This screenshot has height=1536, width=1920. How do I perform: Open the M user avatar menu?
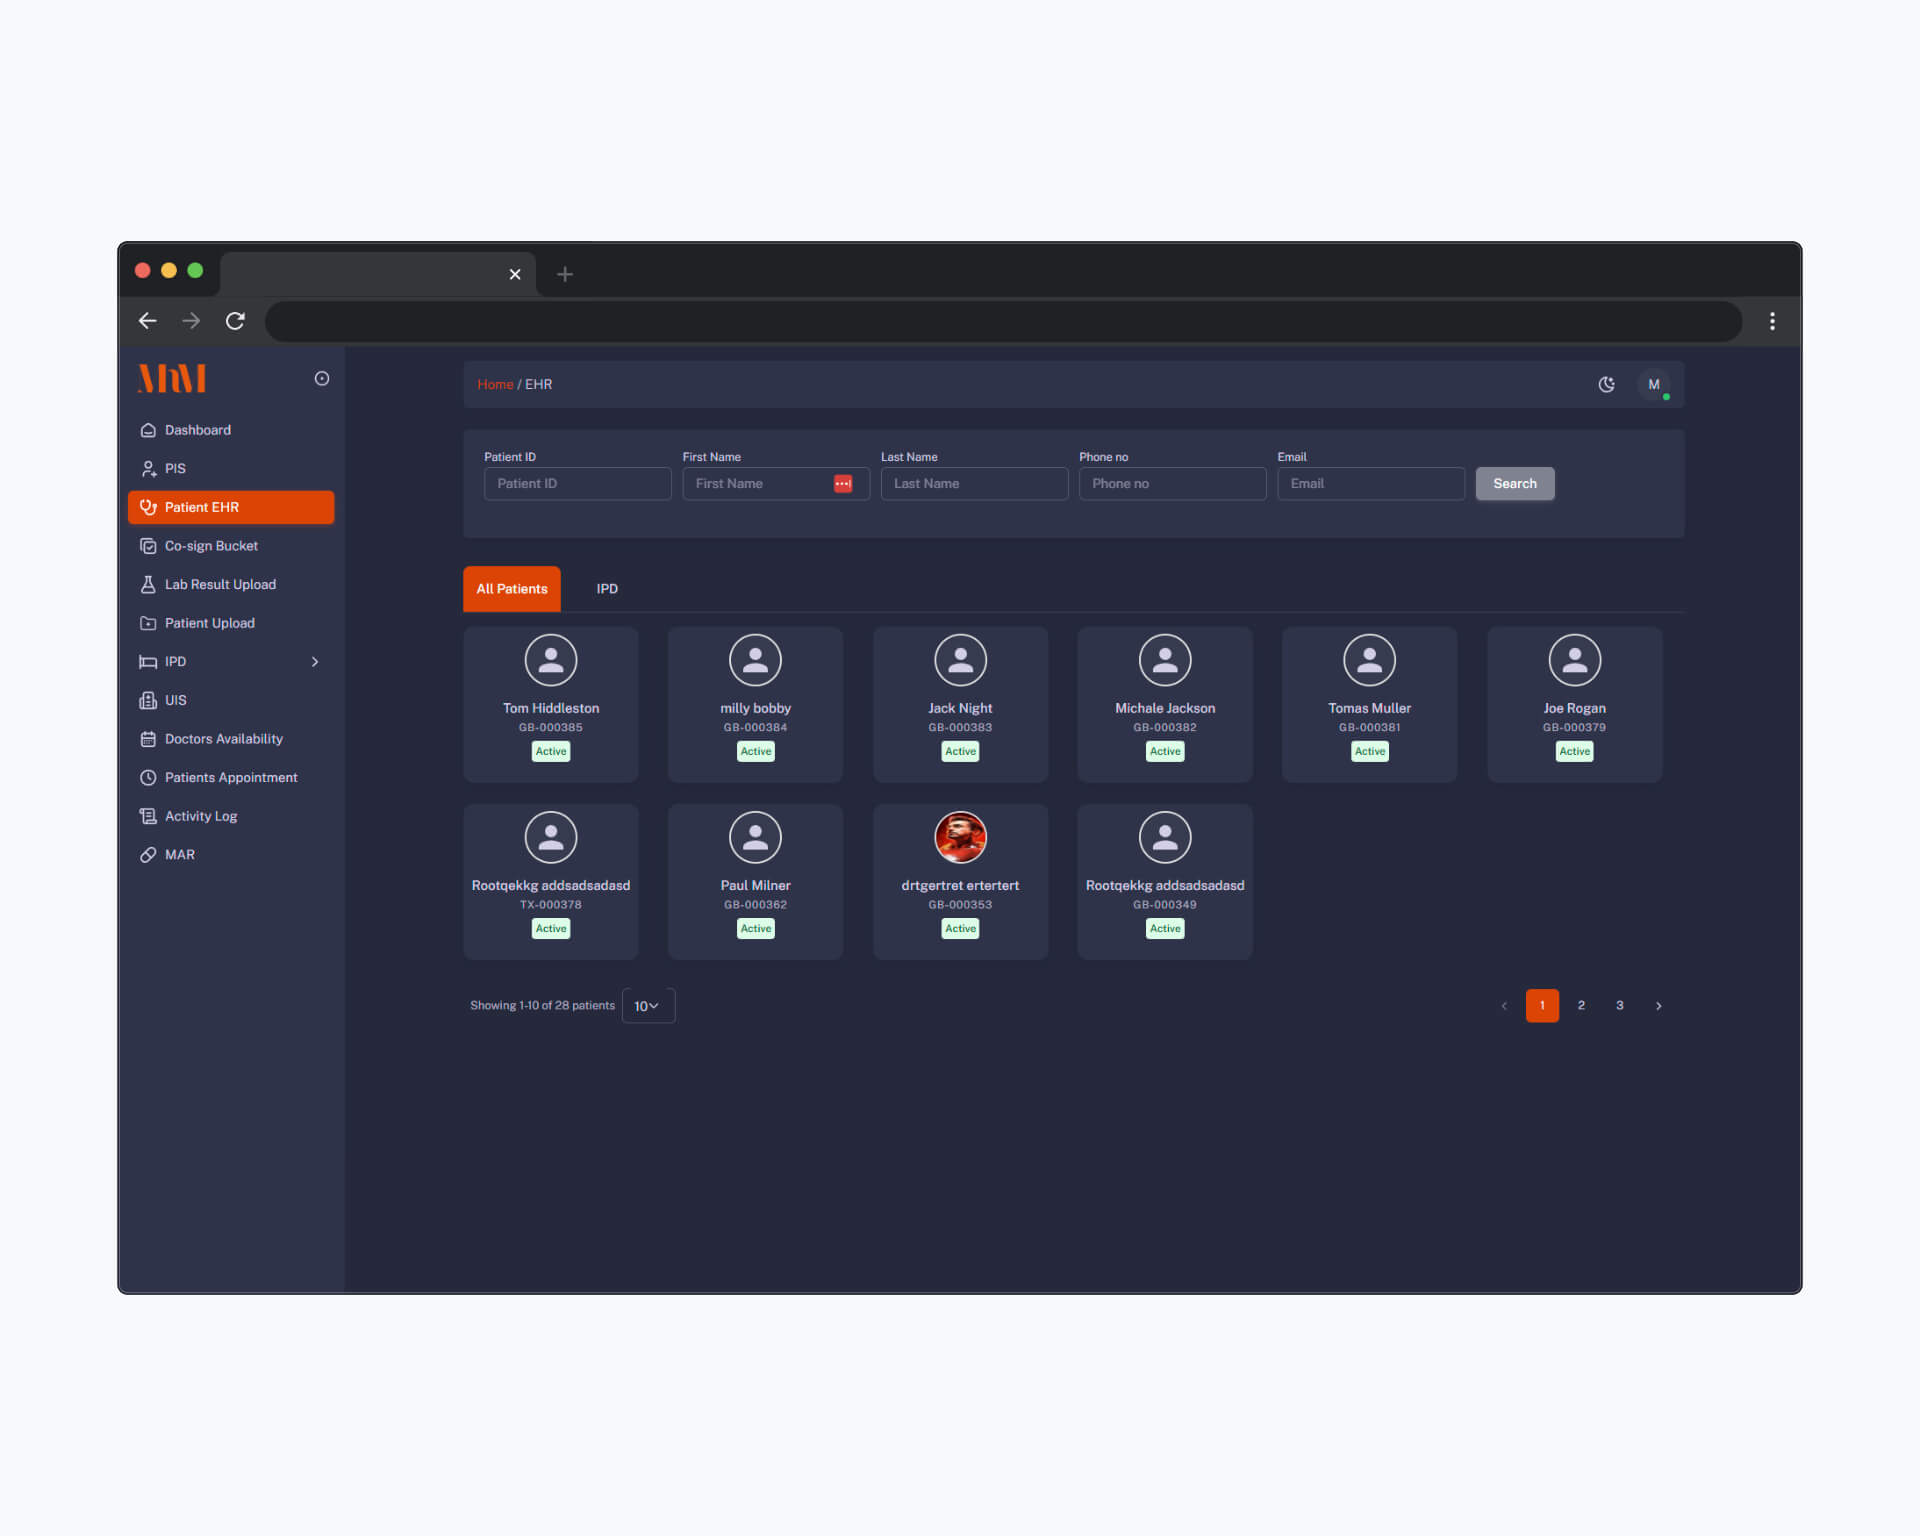1653,384
